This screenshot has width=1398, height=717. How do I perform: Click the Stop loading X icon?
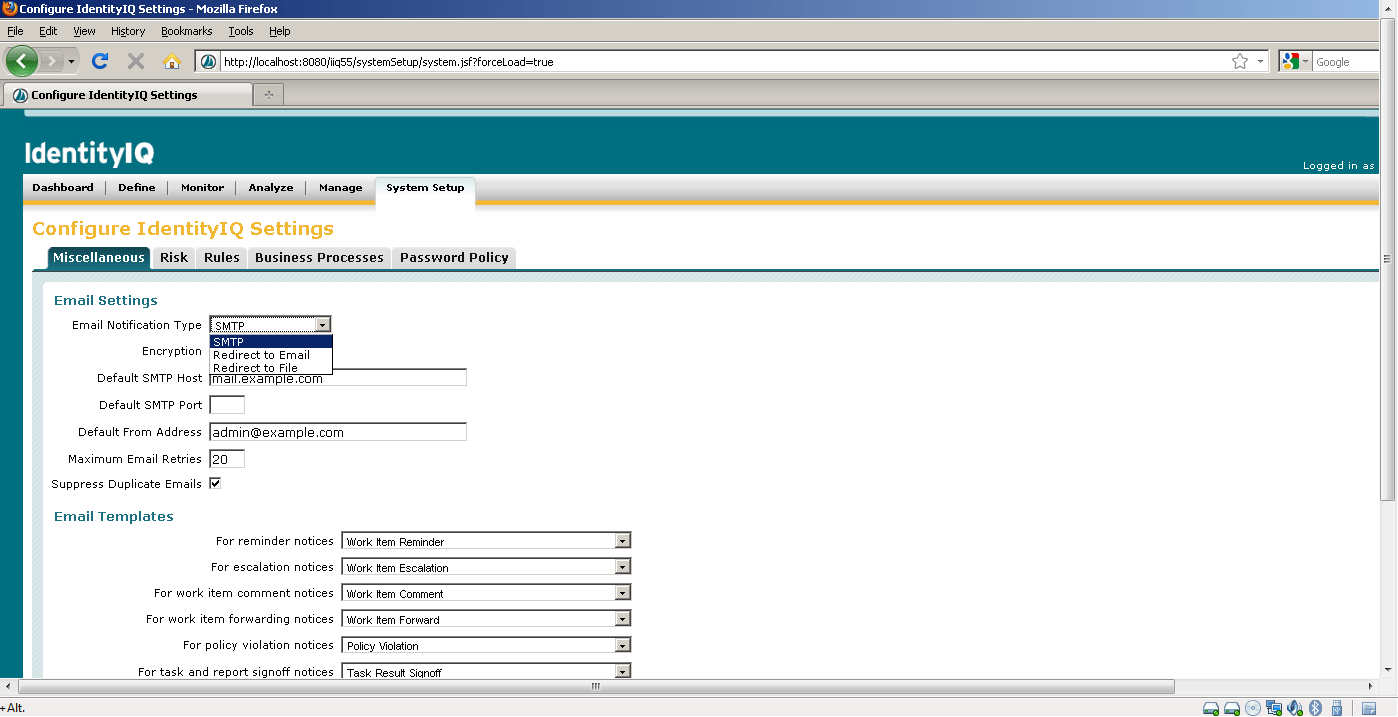tap(136, 61)
